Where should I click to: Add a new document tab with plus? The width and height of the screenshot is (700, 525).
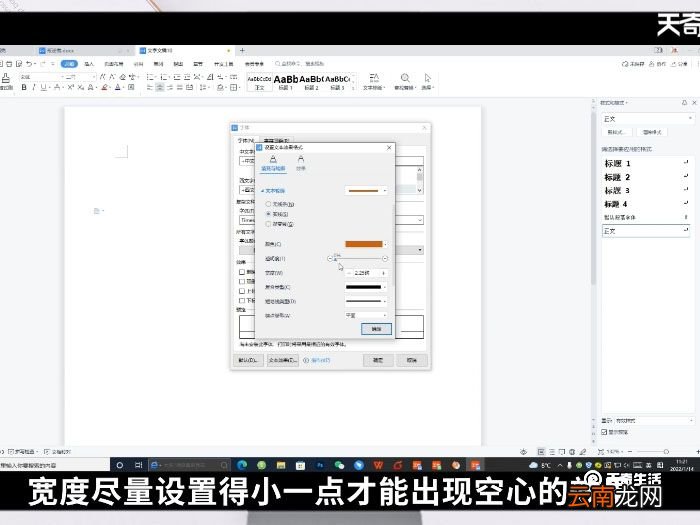click(242, 50)
